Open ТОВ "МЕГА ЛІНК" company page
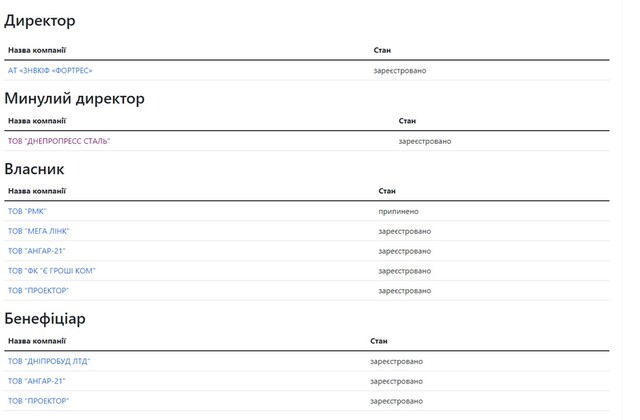 point(39,231)
